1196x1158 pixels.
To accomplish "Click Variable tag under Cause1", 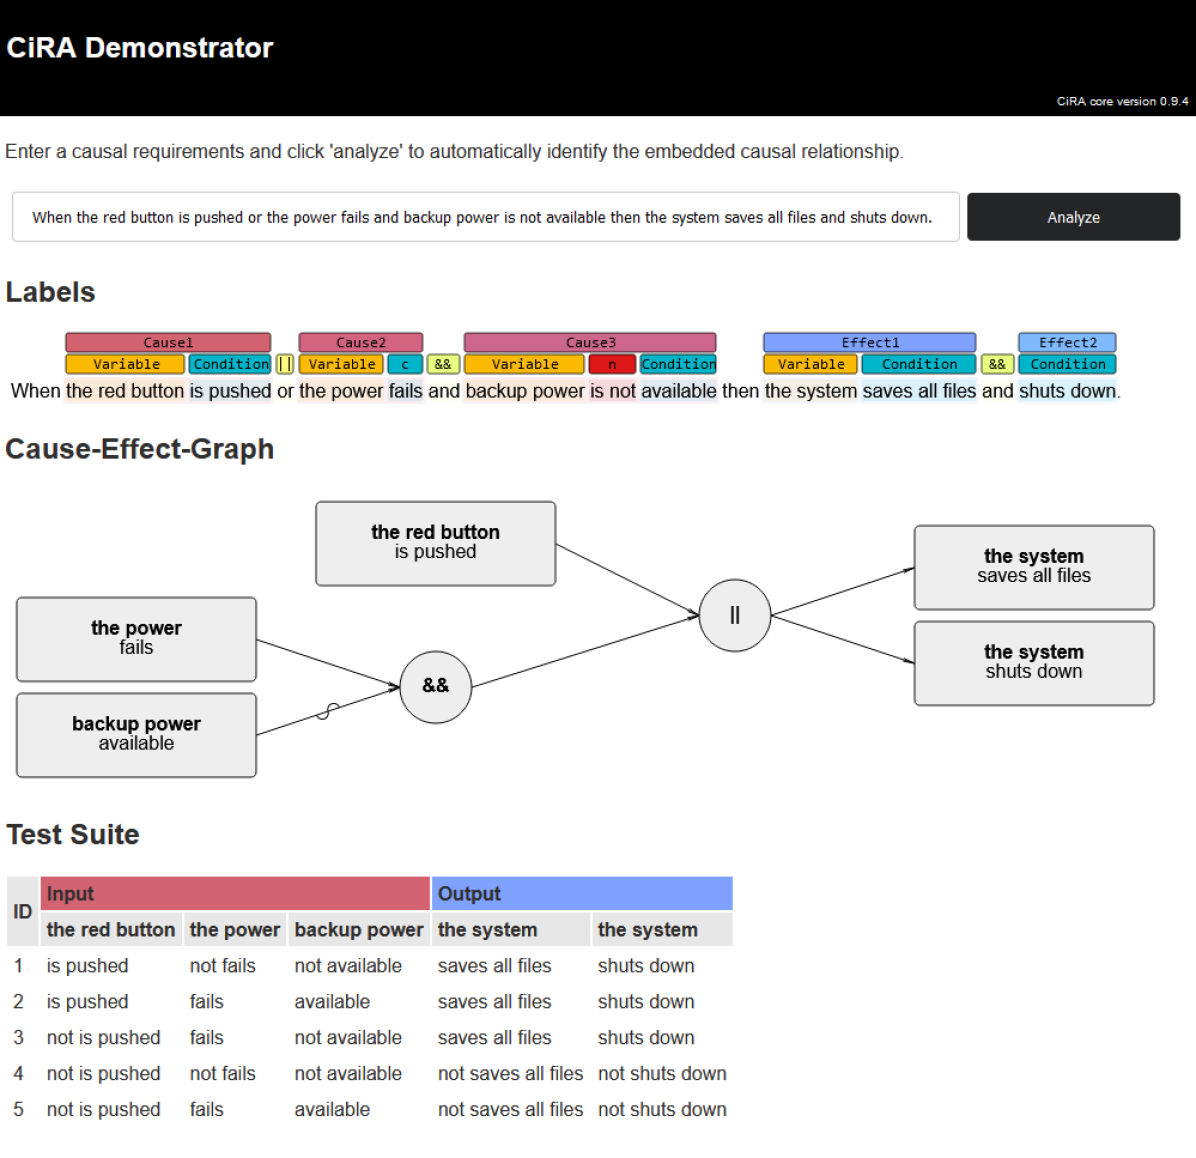I will click(125, 364).
